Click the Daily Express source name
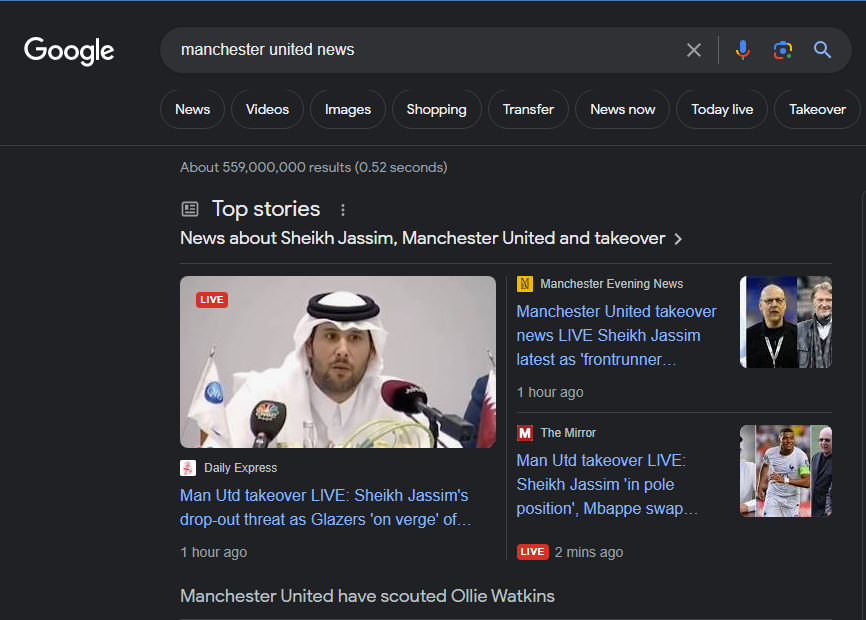 point(241,468)
